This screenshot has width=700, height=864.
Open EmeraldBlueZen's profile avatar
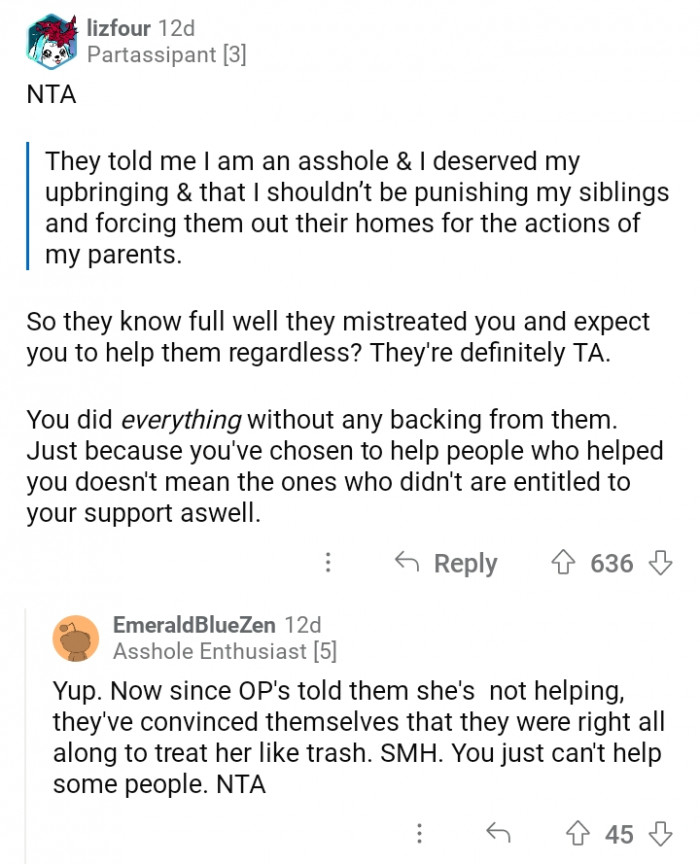[76, 638]
